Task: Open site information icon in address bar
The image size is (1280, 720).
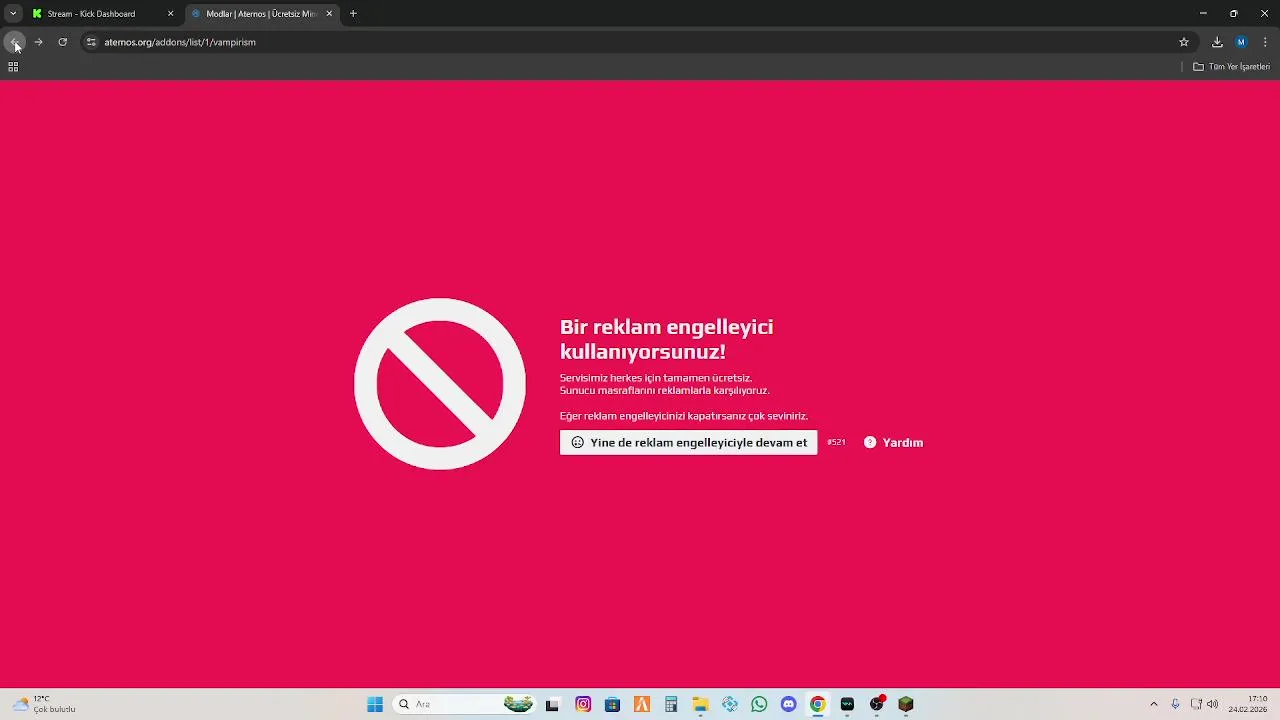Action: [91, 42]
